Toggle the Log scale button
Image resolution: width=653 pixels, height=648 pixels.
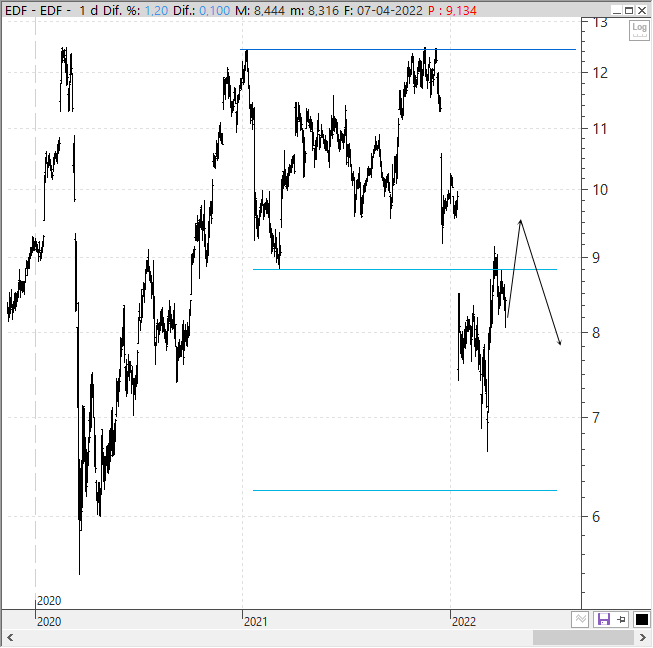coord(639,30)
